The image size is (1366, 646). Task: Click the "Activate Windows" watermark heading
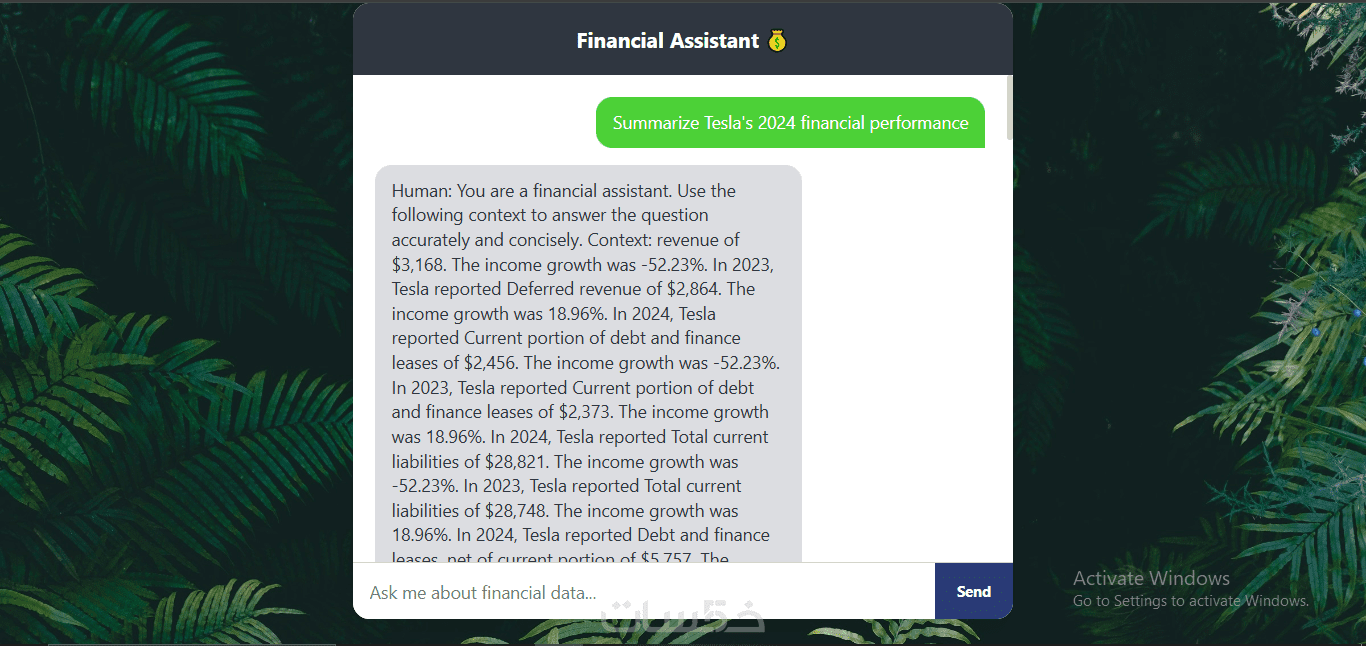click(x=1151, y=578)
